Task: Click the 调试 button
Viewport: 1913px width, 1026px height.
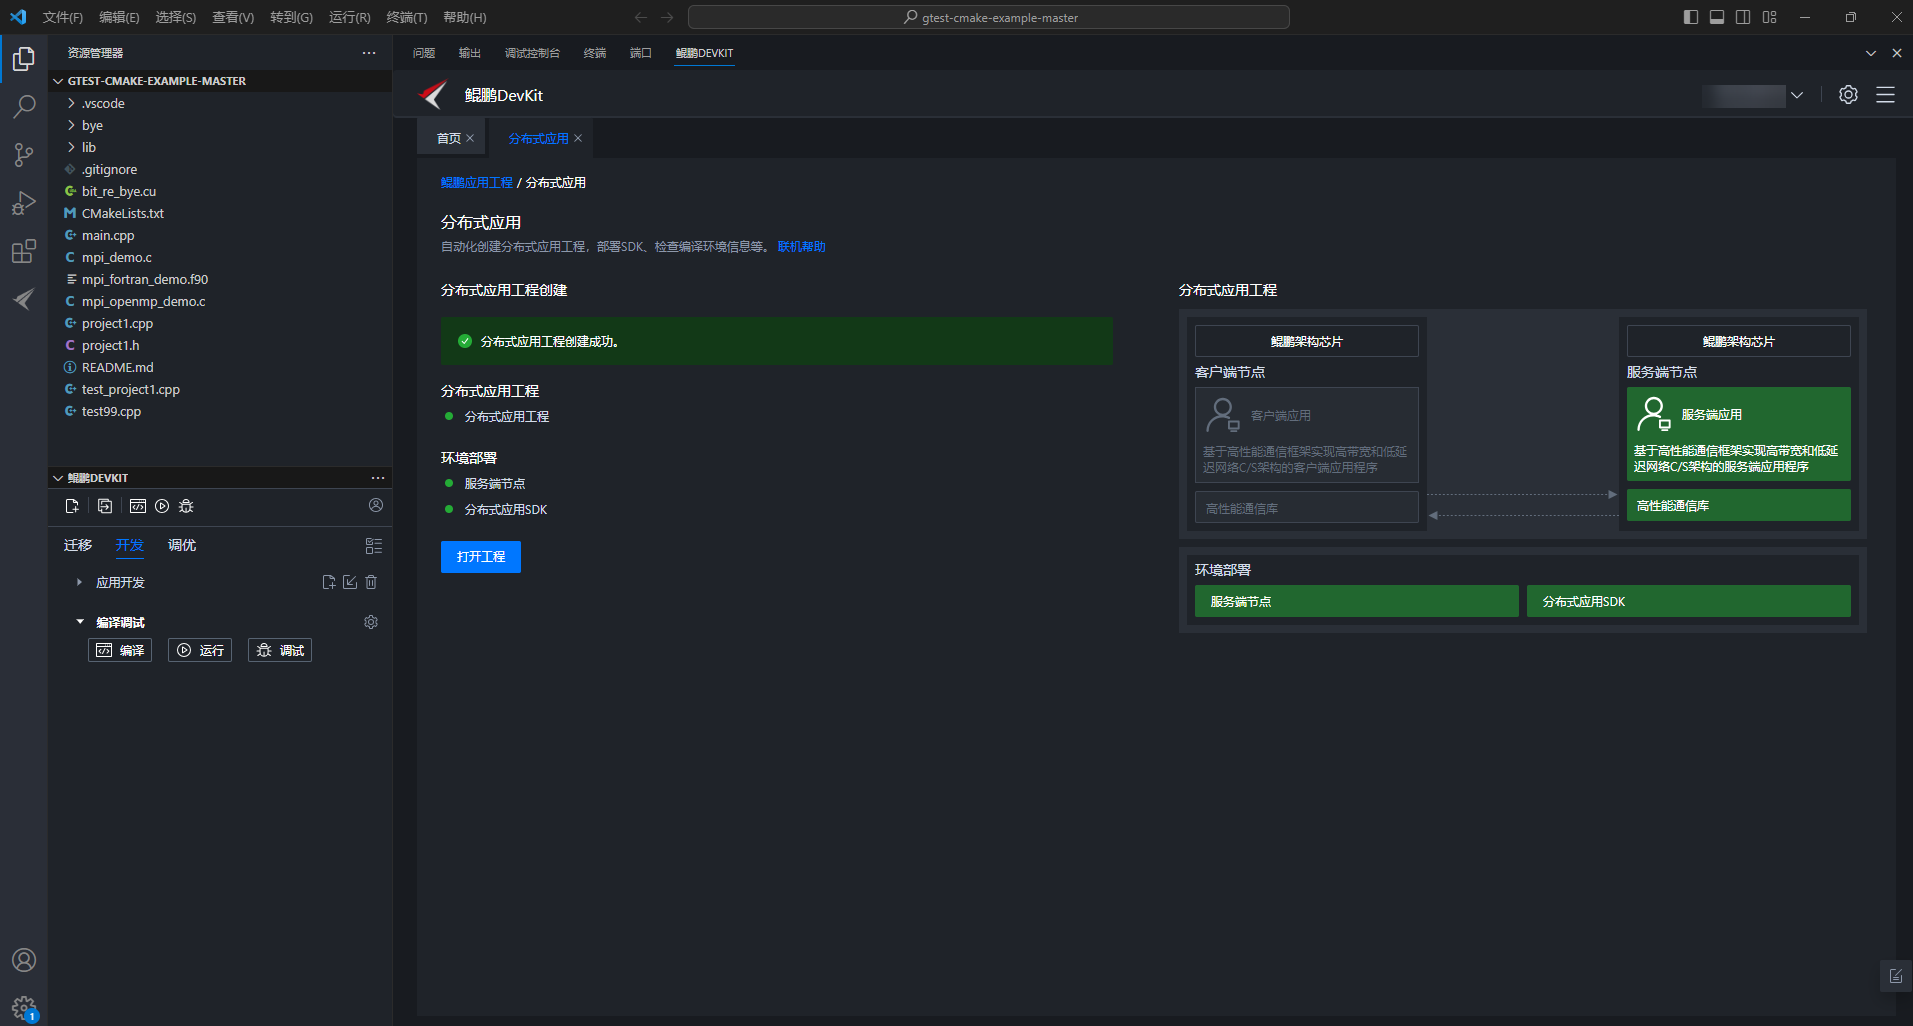Action: pos(280,650)
